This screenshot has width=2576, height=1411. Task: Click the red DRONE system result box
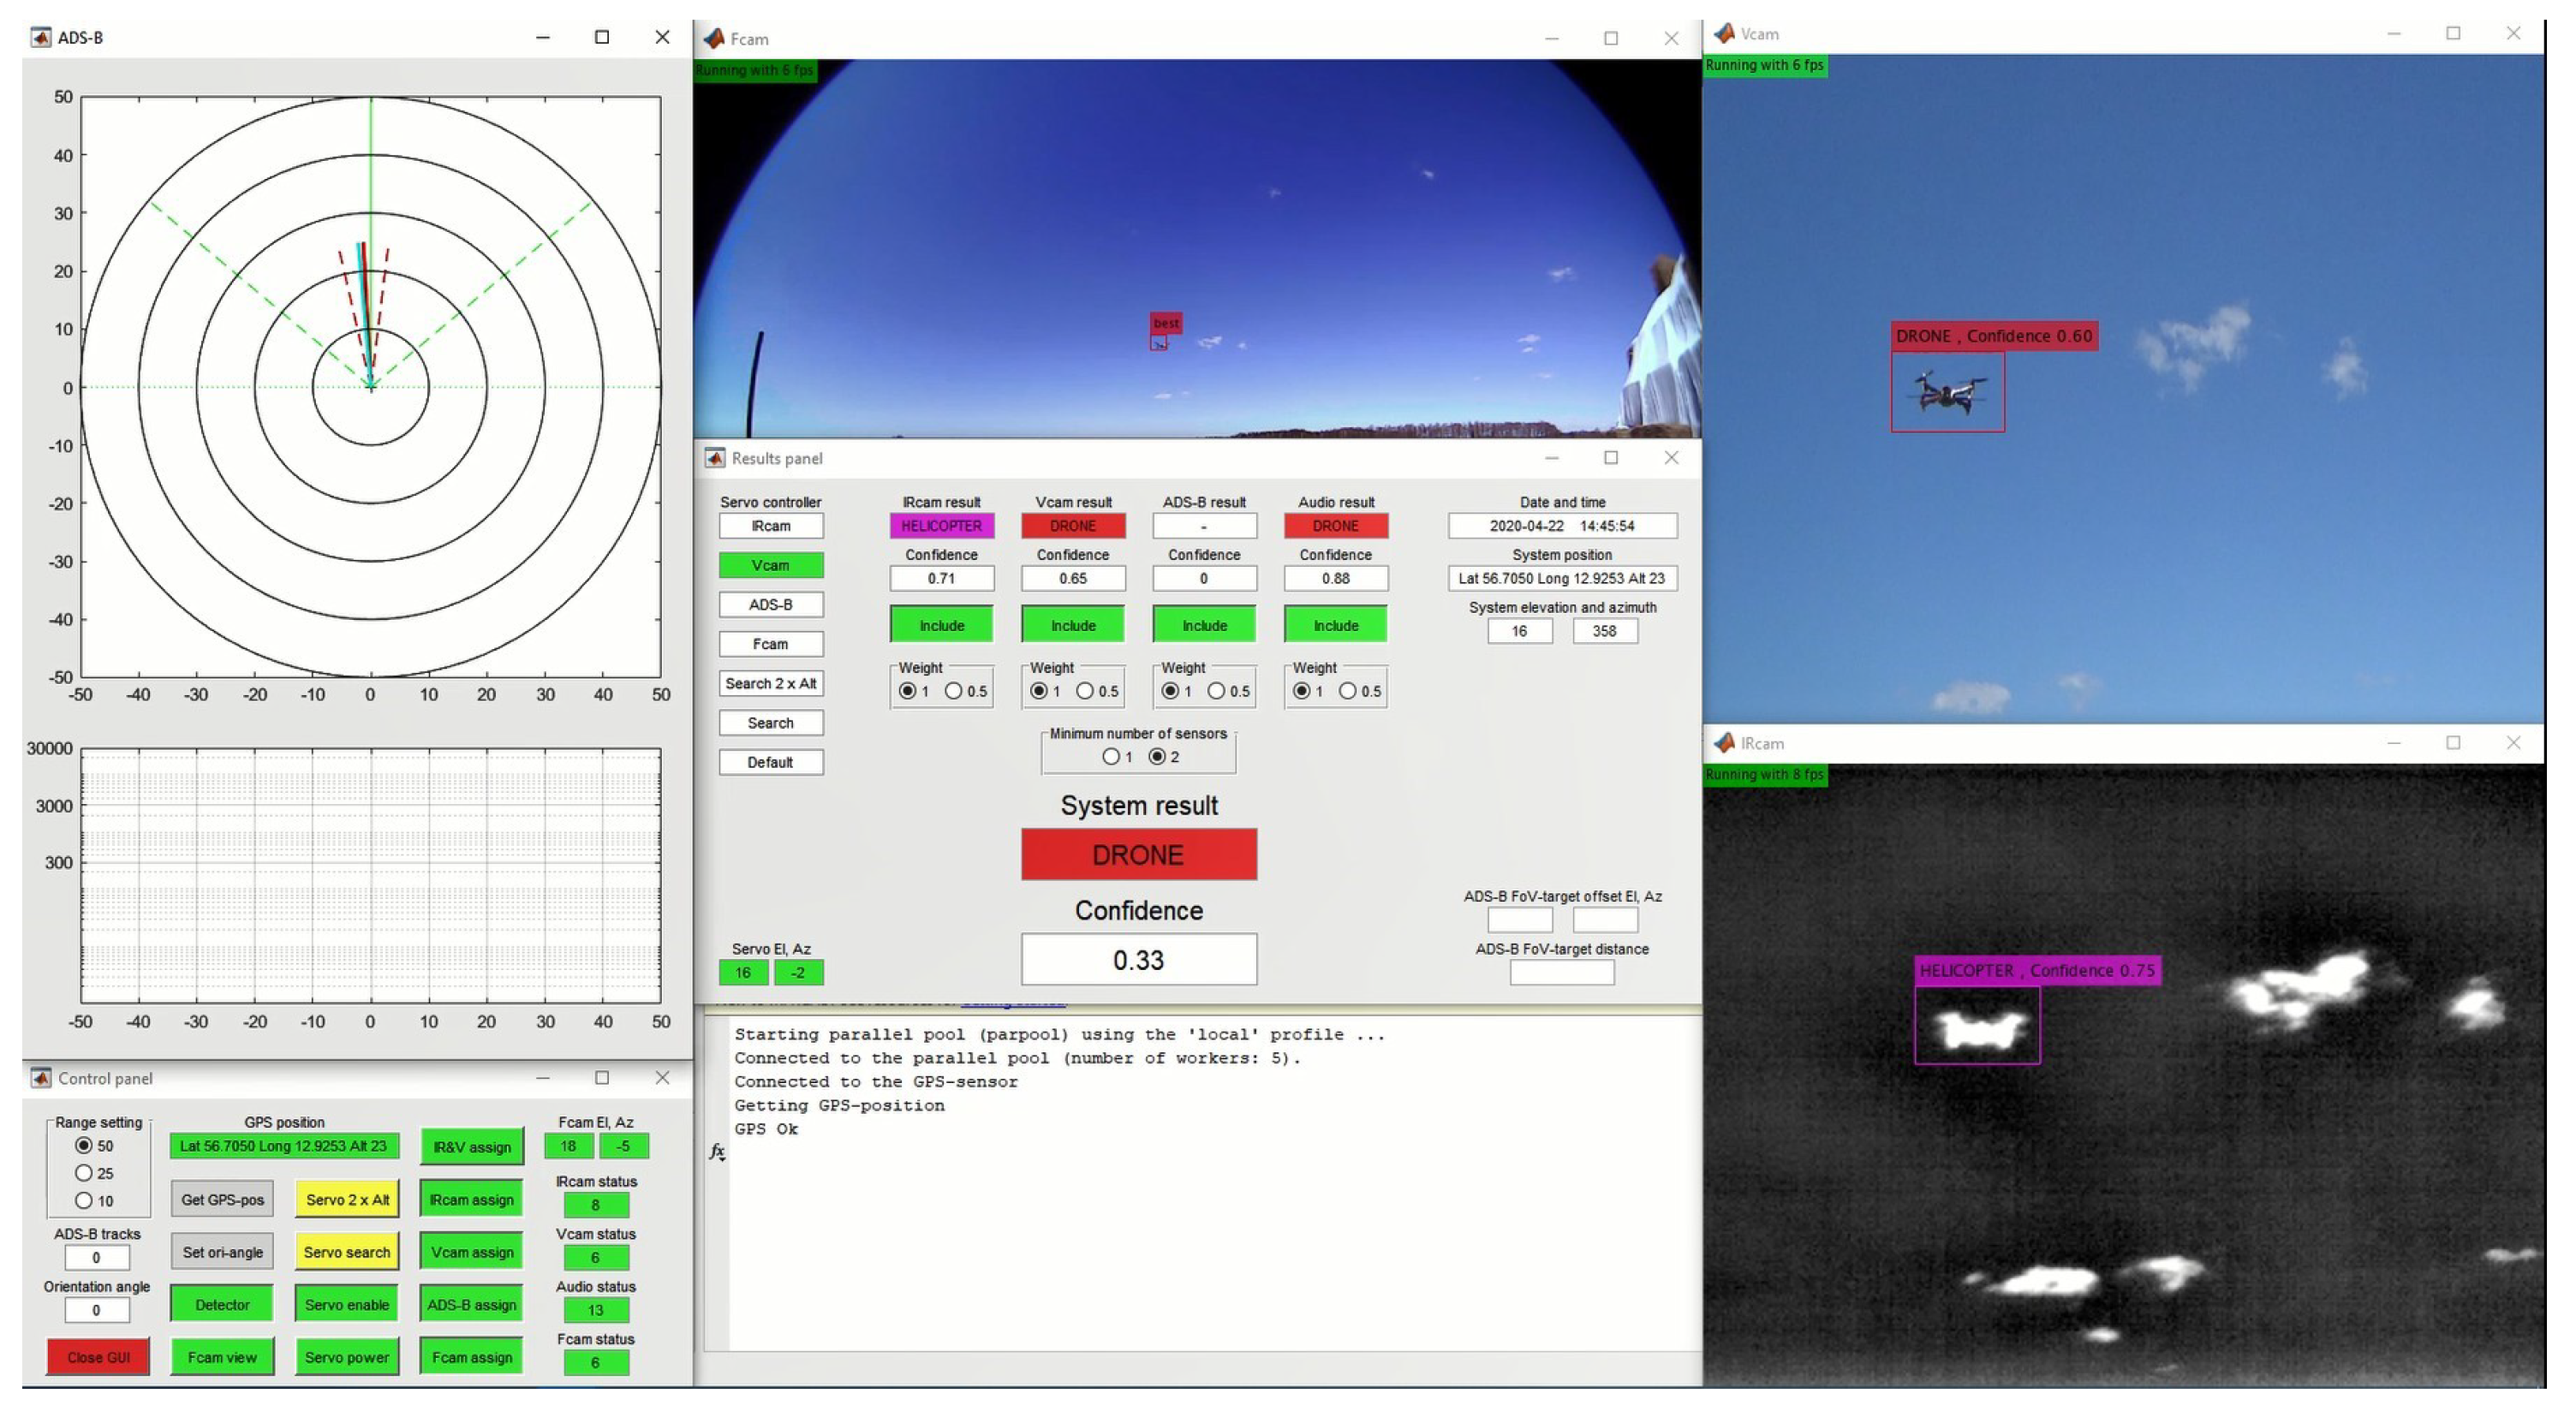click(1138, 855)
